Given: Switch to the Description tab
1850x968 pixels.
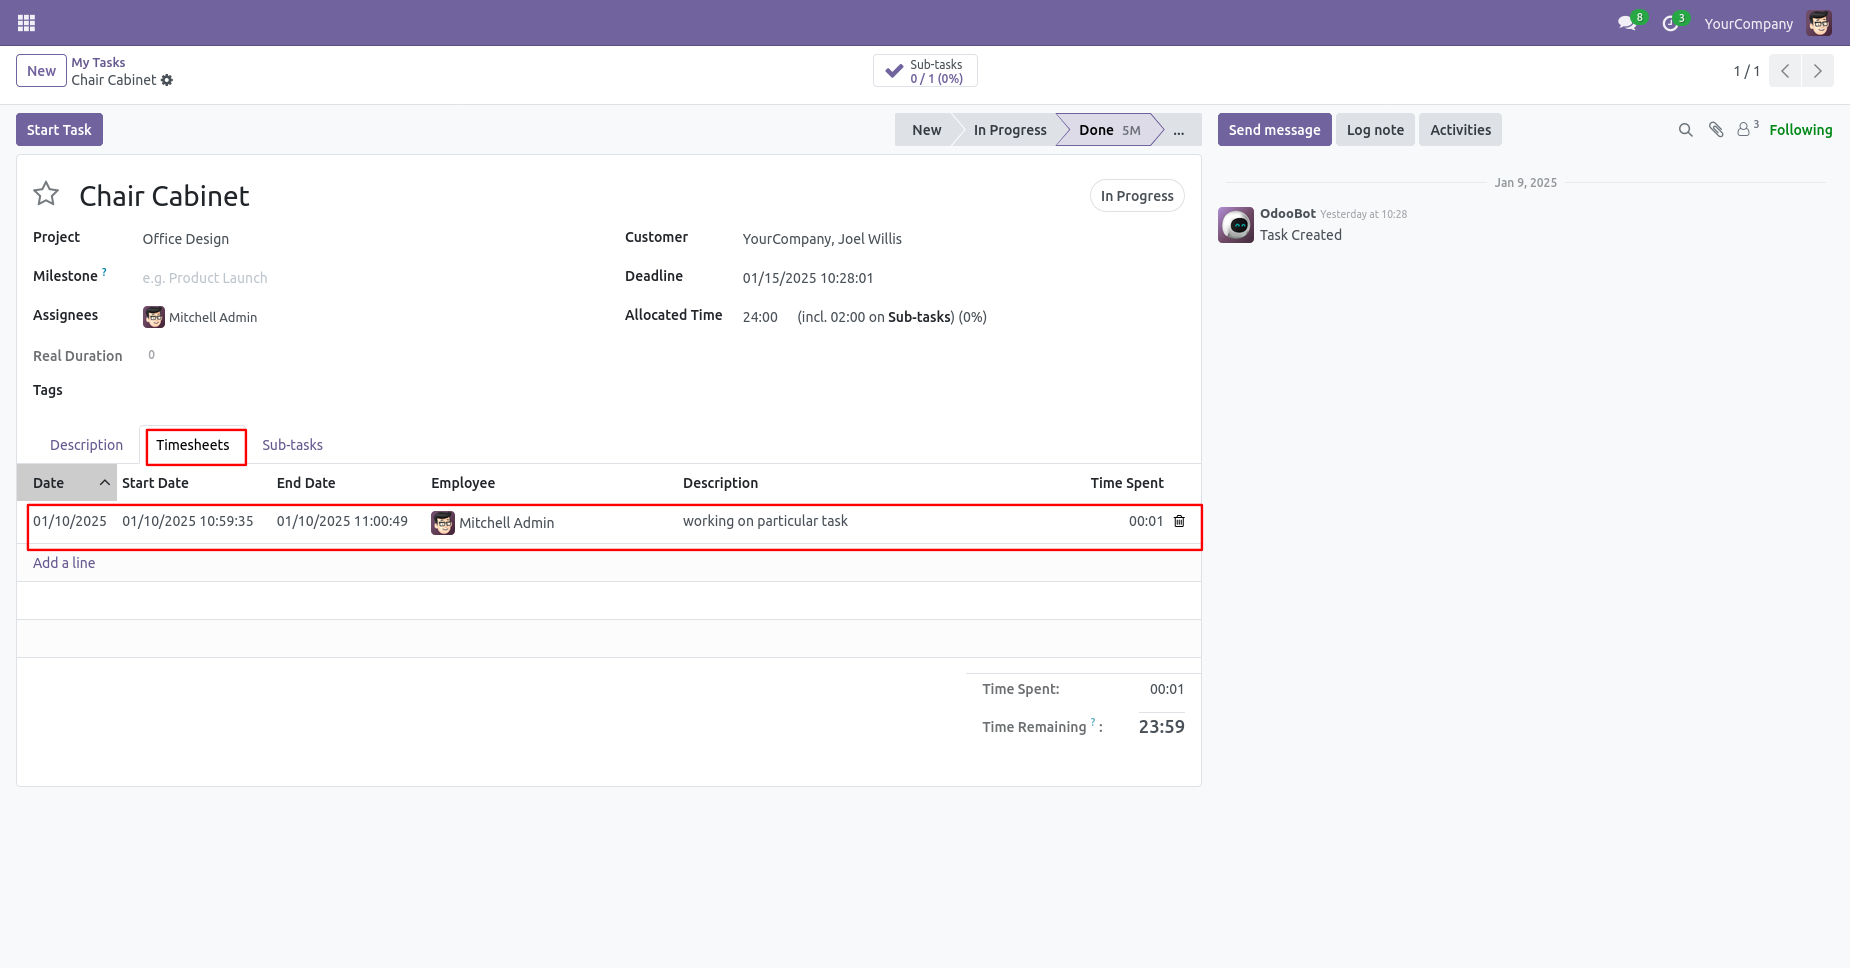Looking at the screenshot, I should (86, 445).
